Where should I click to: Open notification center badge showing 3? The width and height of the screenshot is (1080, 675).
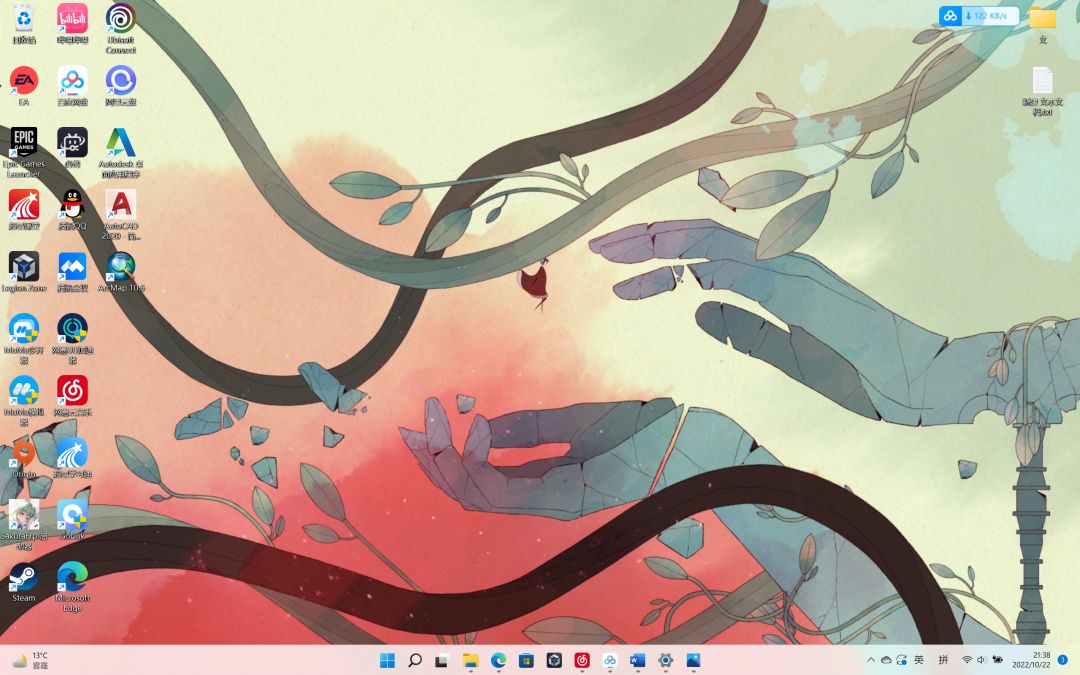(1063, 660)
